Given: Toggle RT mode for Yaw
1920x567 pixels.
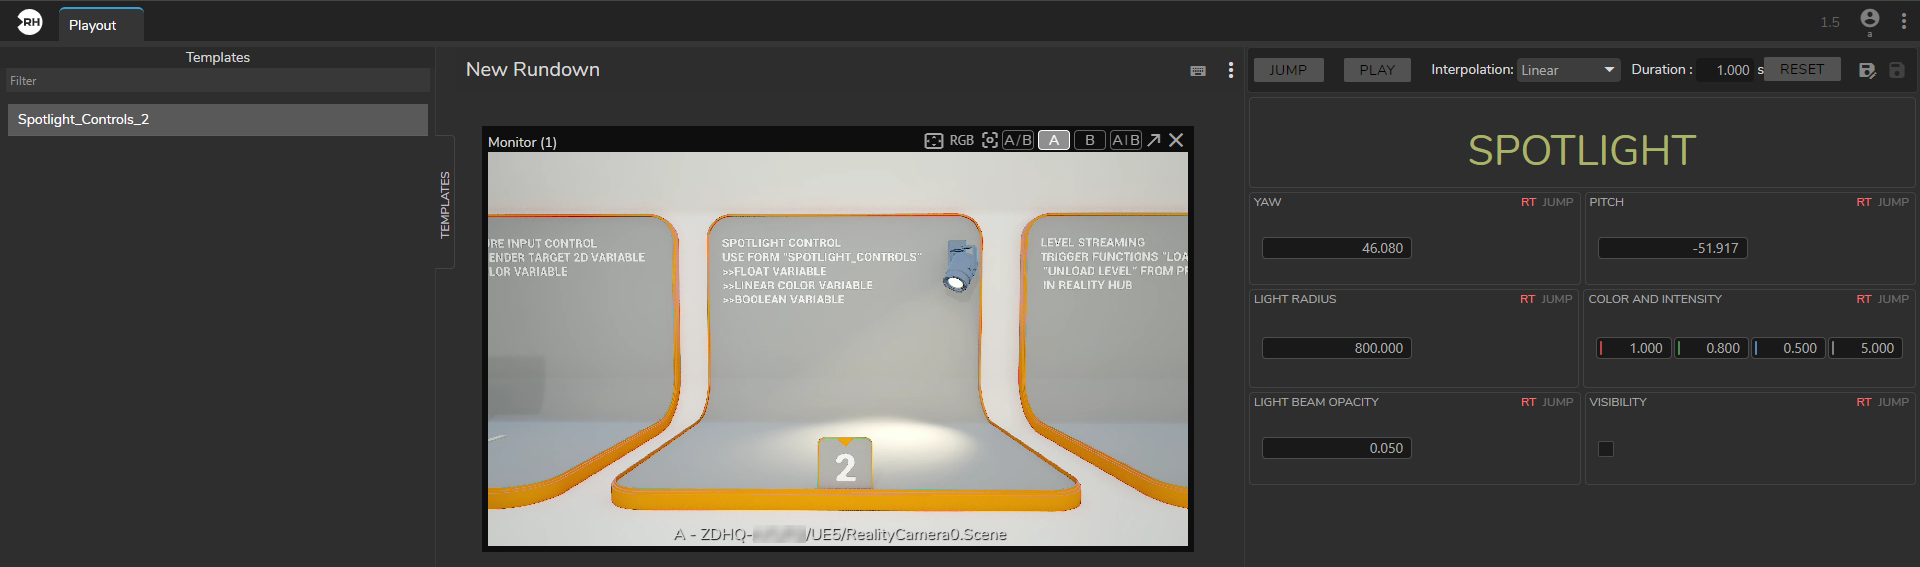Looking at the screenshot, I should click(1527, 202).
